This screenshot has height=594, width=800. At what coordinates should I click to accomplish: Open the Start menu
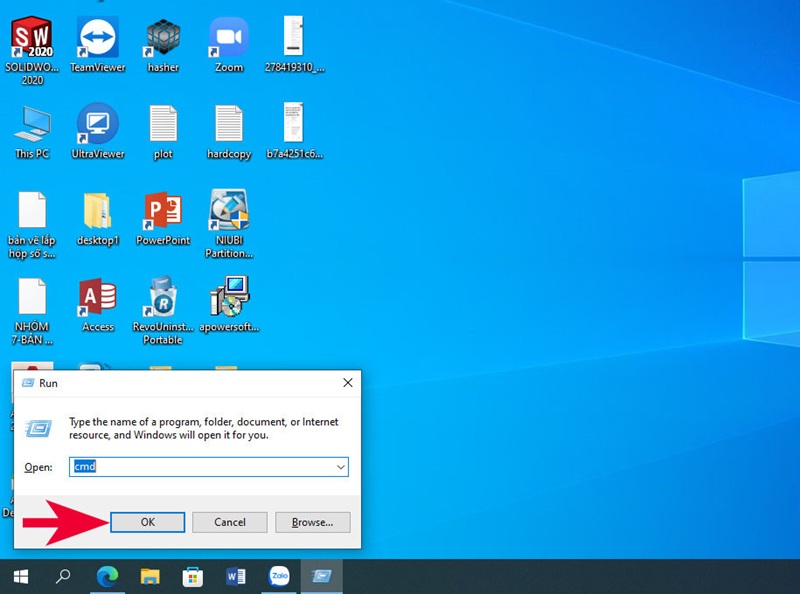tap(21, 577)
